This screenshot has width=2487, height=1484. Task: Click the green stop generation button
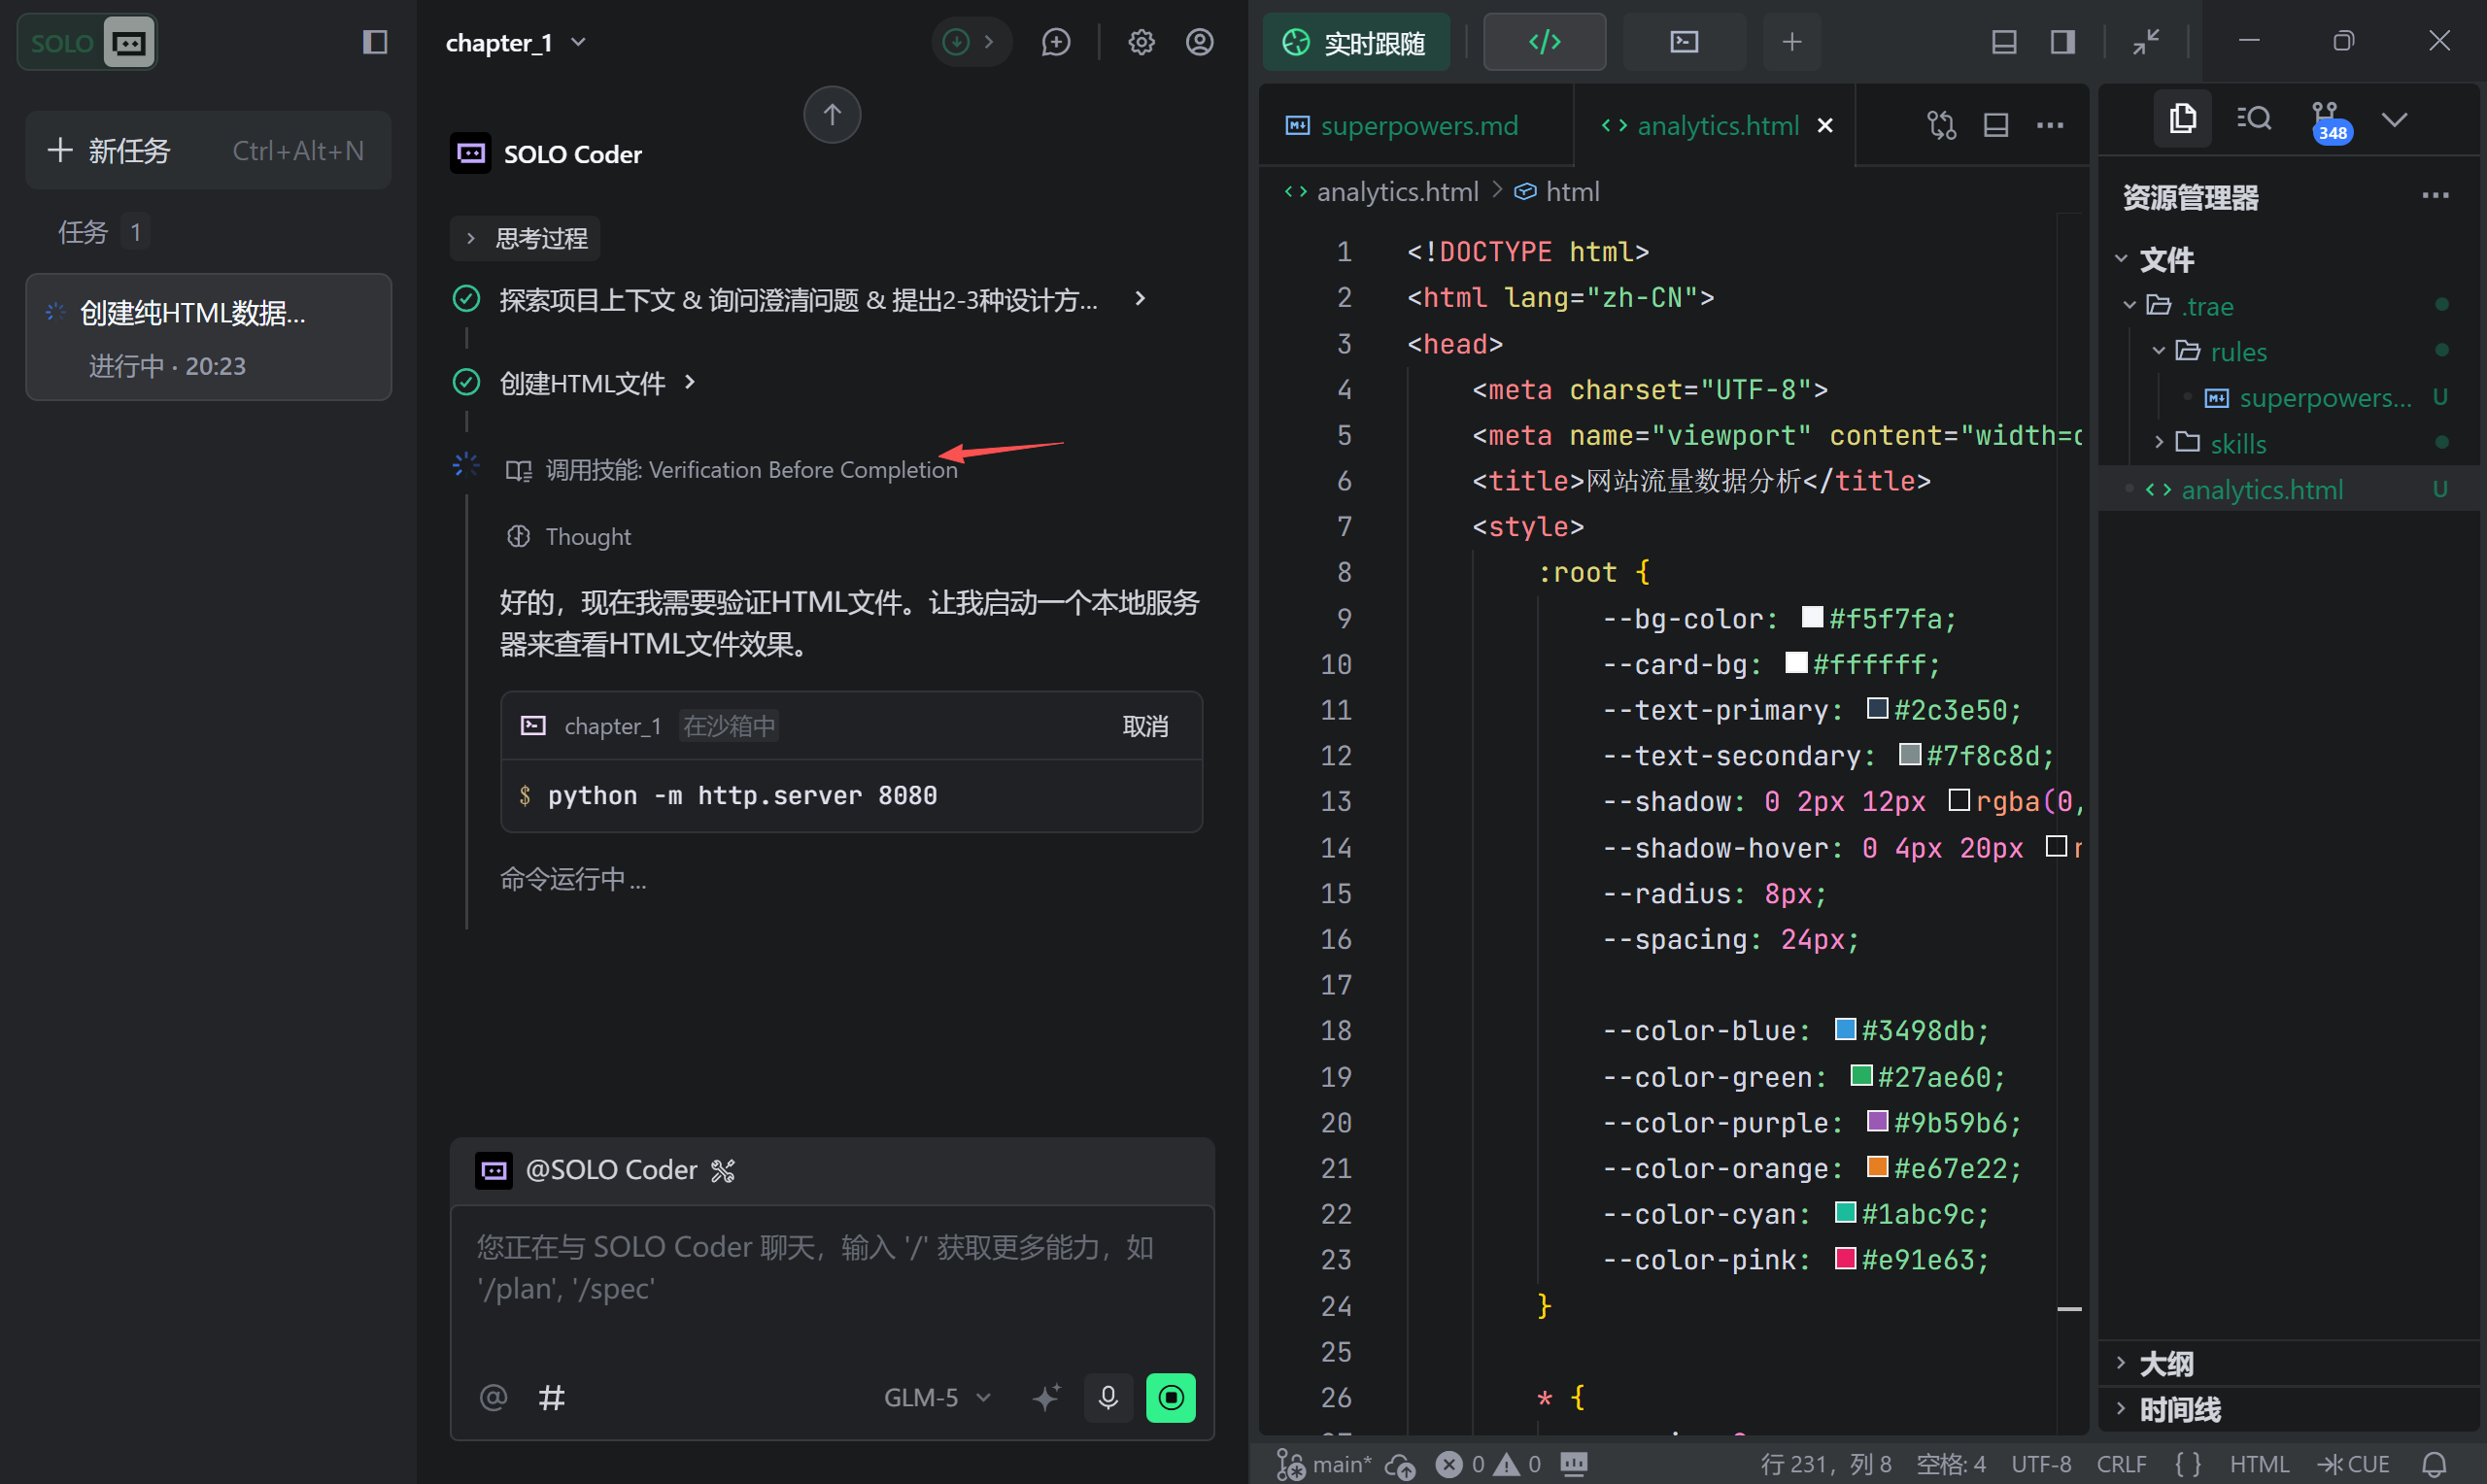[x=1170, y=1397]
